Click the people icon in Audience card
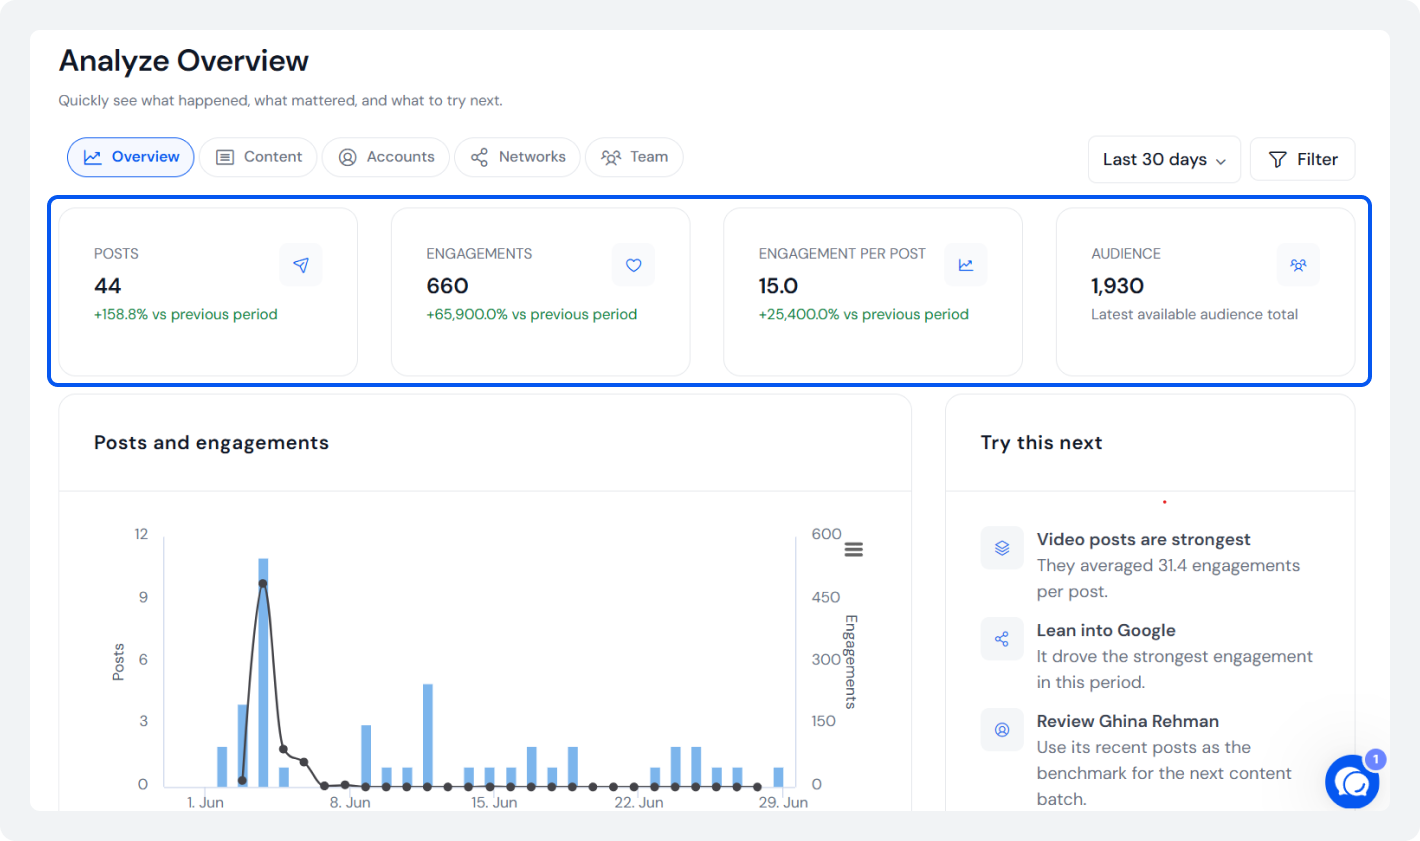Image resolution: width=1420 pixels, height=841 pixels. point(1298,265)
